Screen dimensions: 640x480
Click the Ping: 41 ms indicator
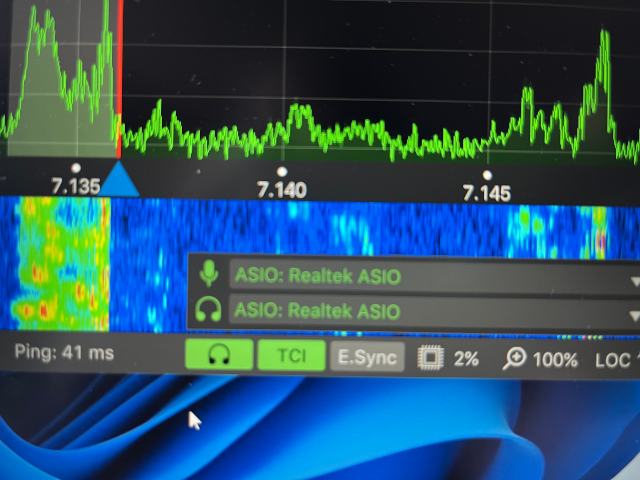pos(64,353)
